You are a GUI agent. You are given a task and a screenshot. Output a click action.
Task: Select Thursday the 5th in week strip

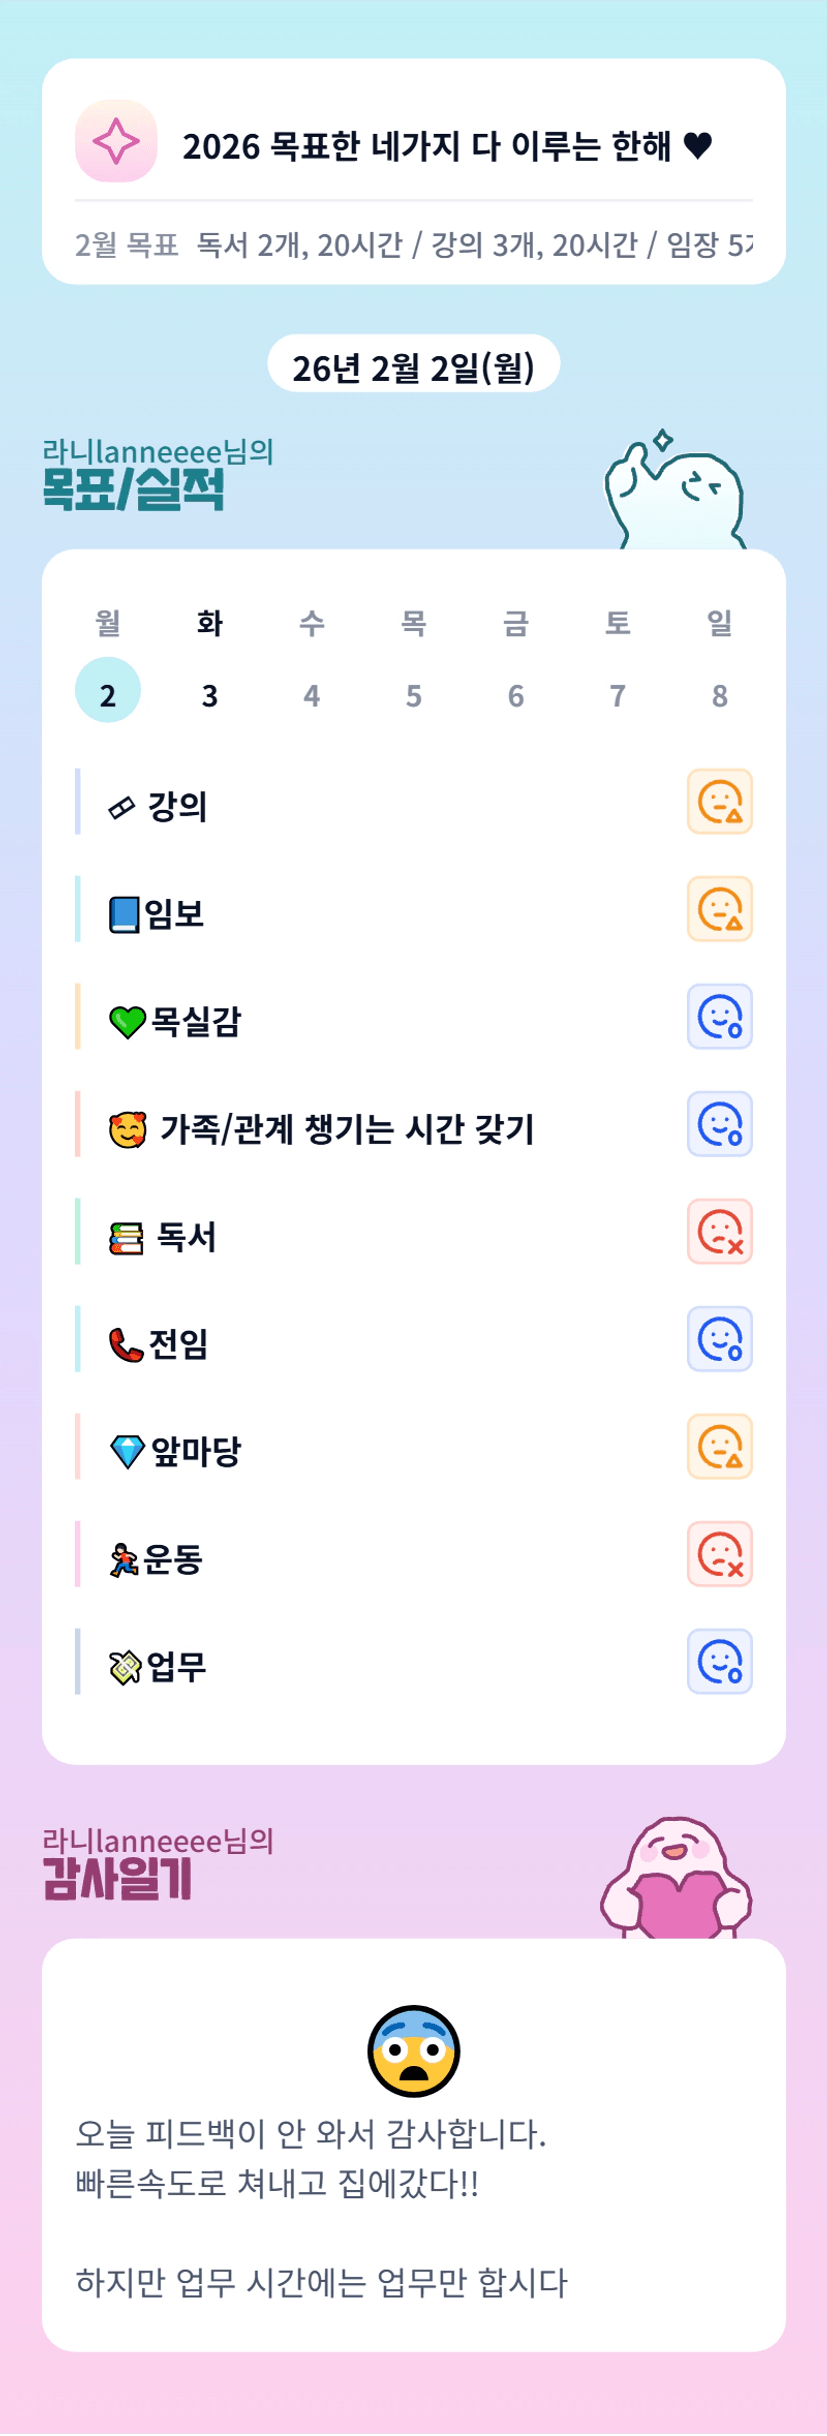point(414,695)
